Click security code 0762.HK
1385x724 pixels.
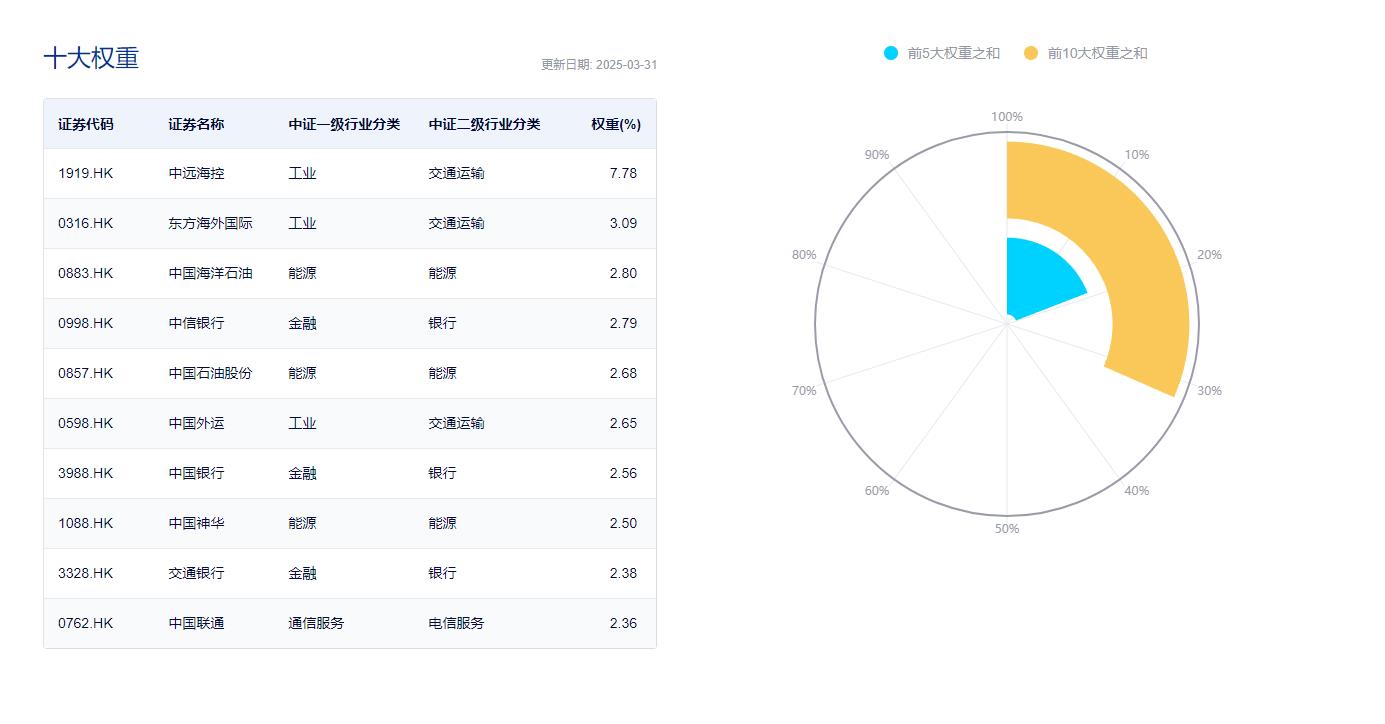[86, 623]
